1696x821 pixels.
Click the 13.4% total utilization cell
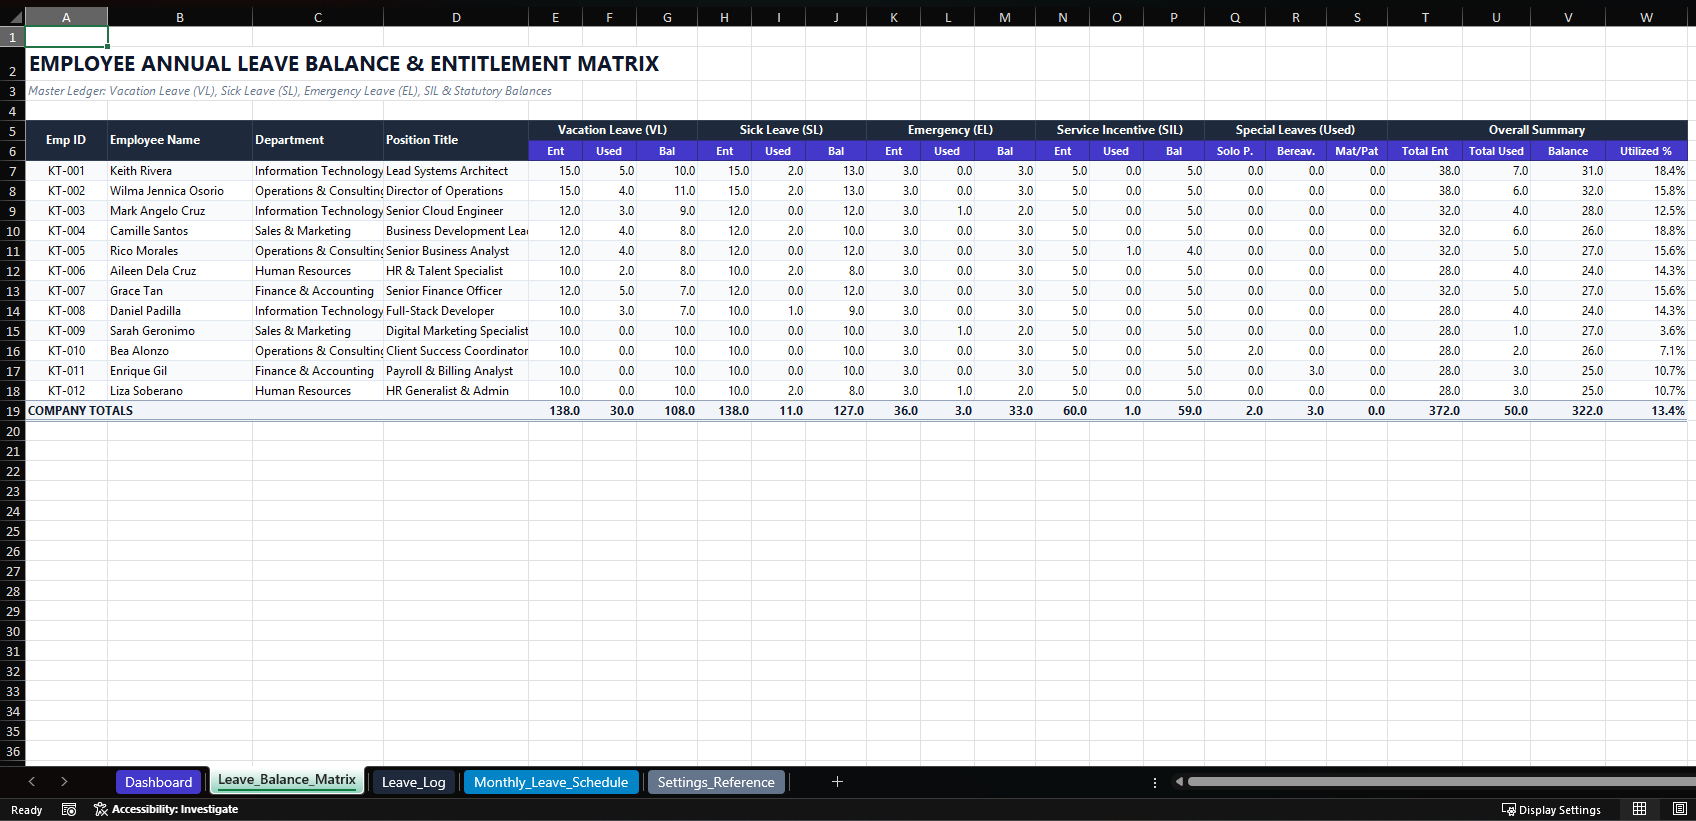point(1646,411)
